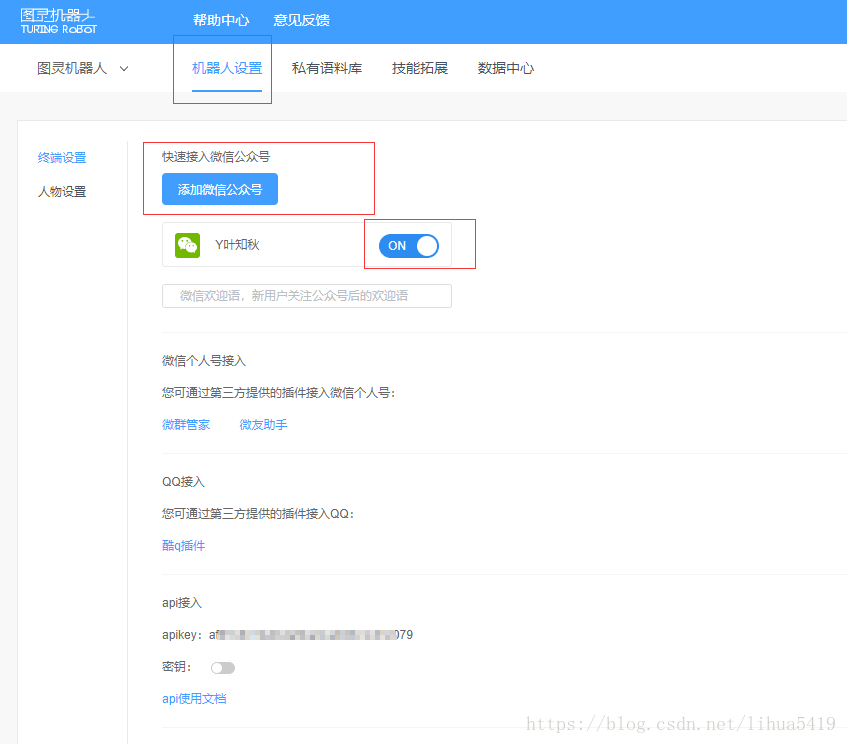Click the Turing Robot logo
Screen dimensions: 847x744
(58, 22)
